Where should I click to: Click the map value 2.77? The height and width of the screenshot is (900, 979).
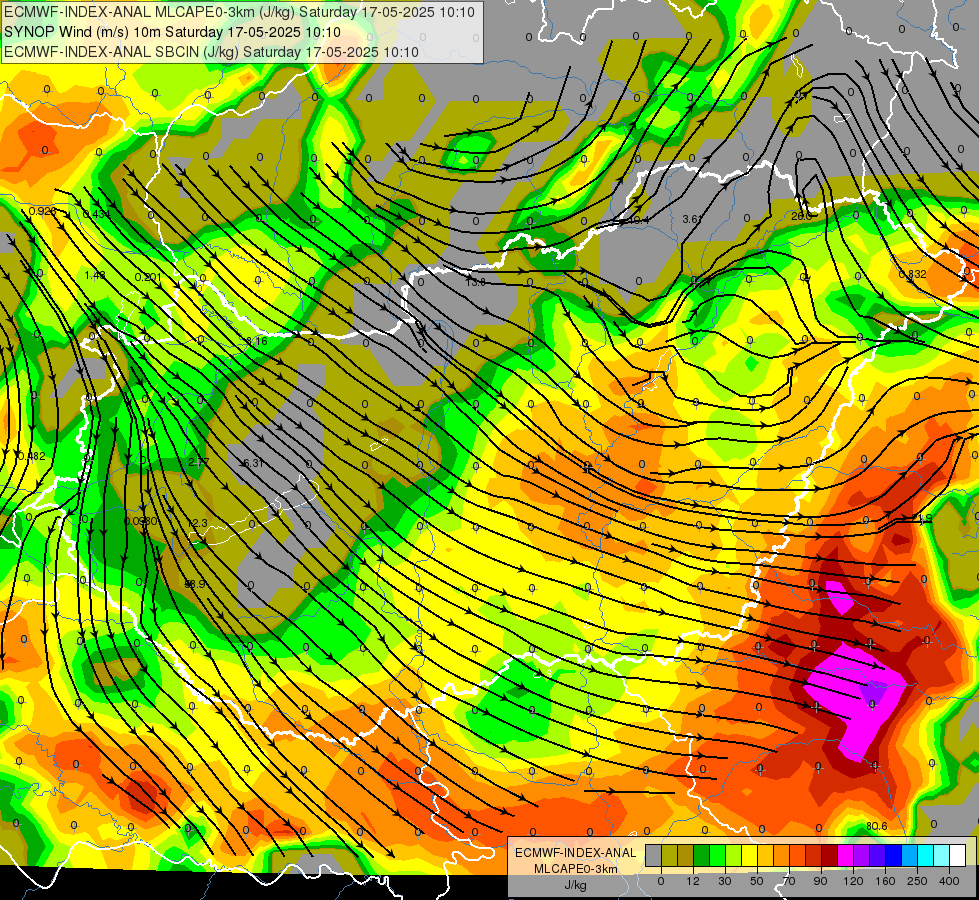(199, 462)
